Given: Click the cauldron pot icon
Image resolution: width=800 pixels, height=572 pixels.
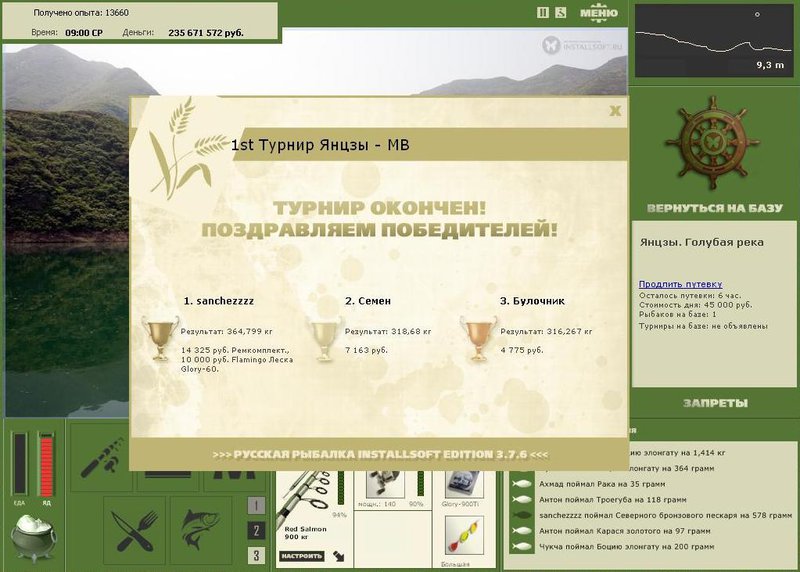Looking at the screenshot, I should coord(34,537).
